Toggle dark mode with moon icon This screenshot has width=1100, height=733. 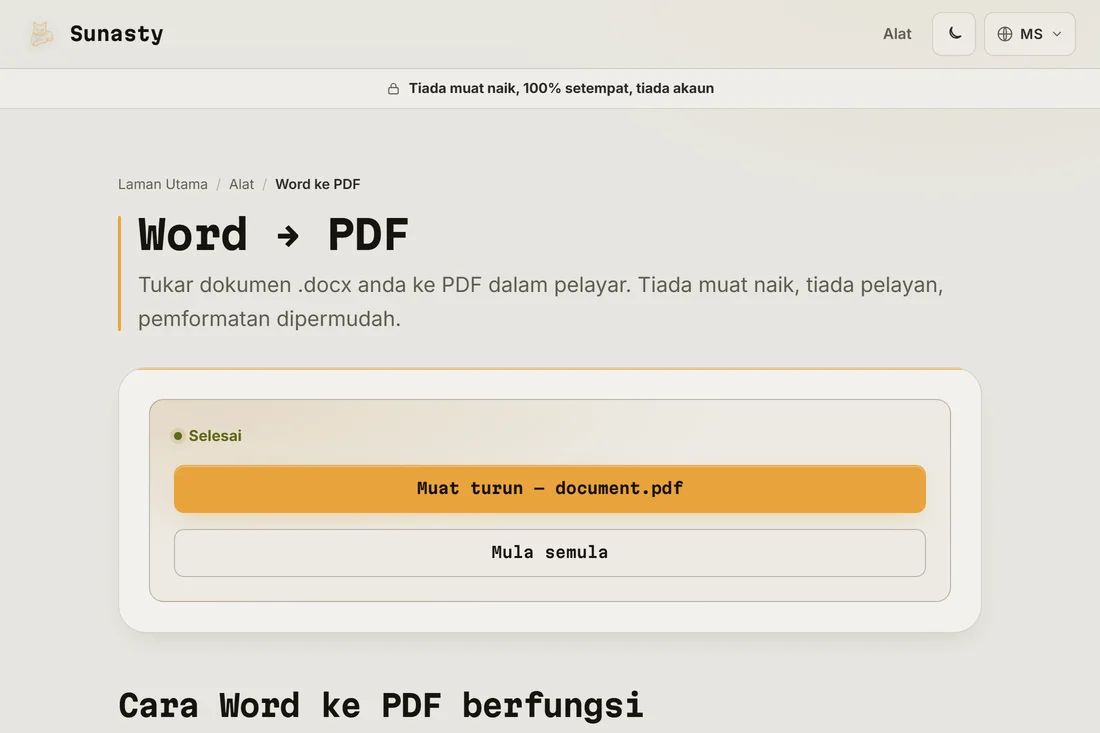tap(953, 34)
